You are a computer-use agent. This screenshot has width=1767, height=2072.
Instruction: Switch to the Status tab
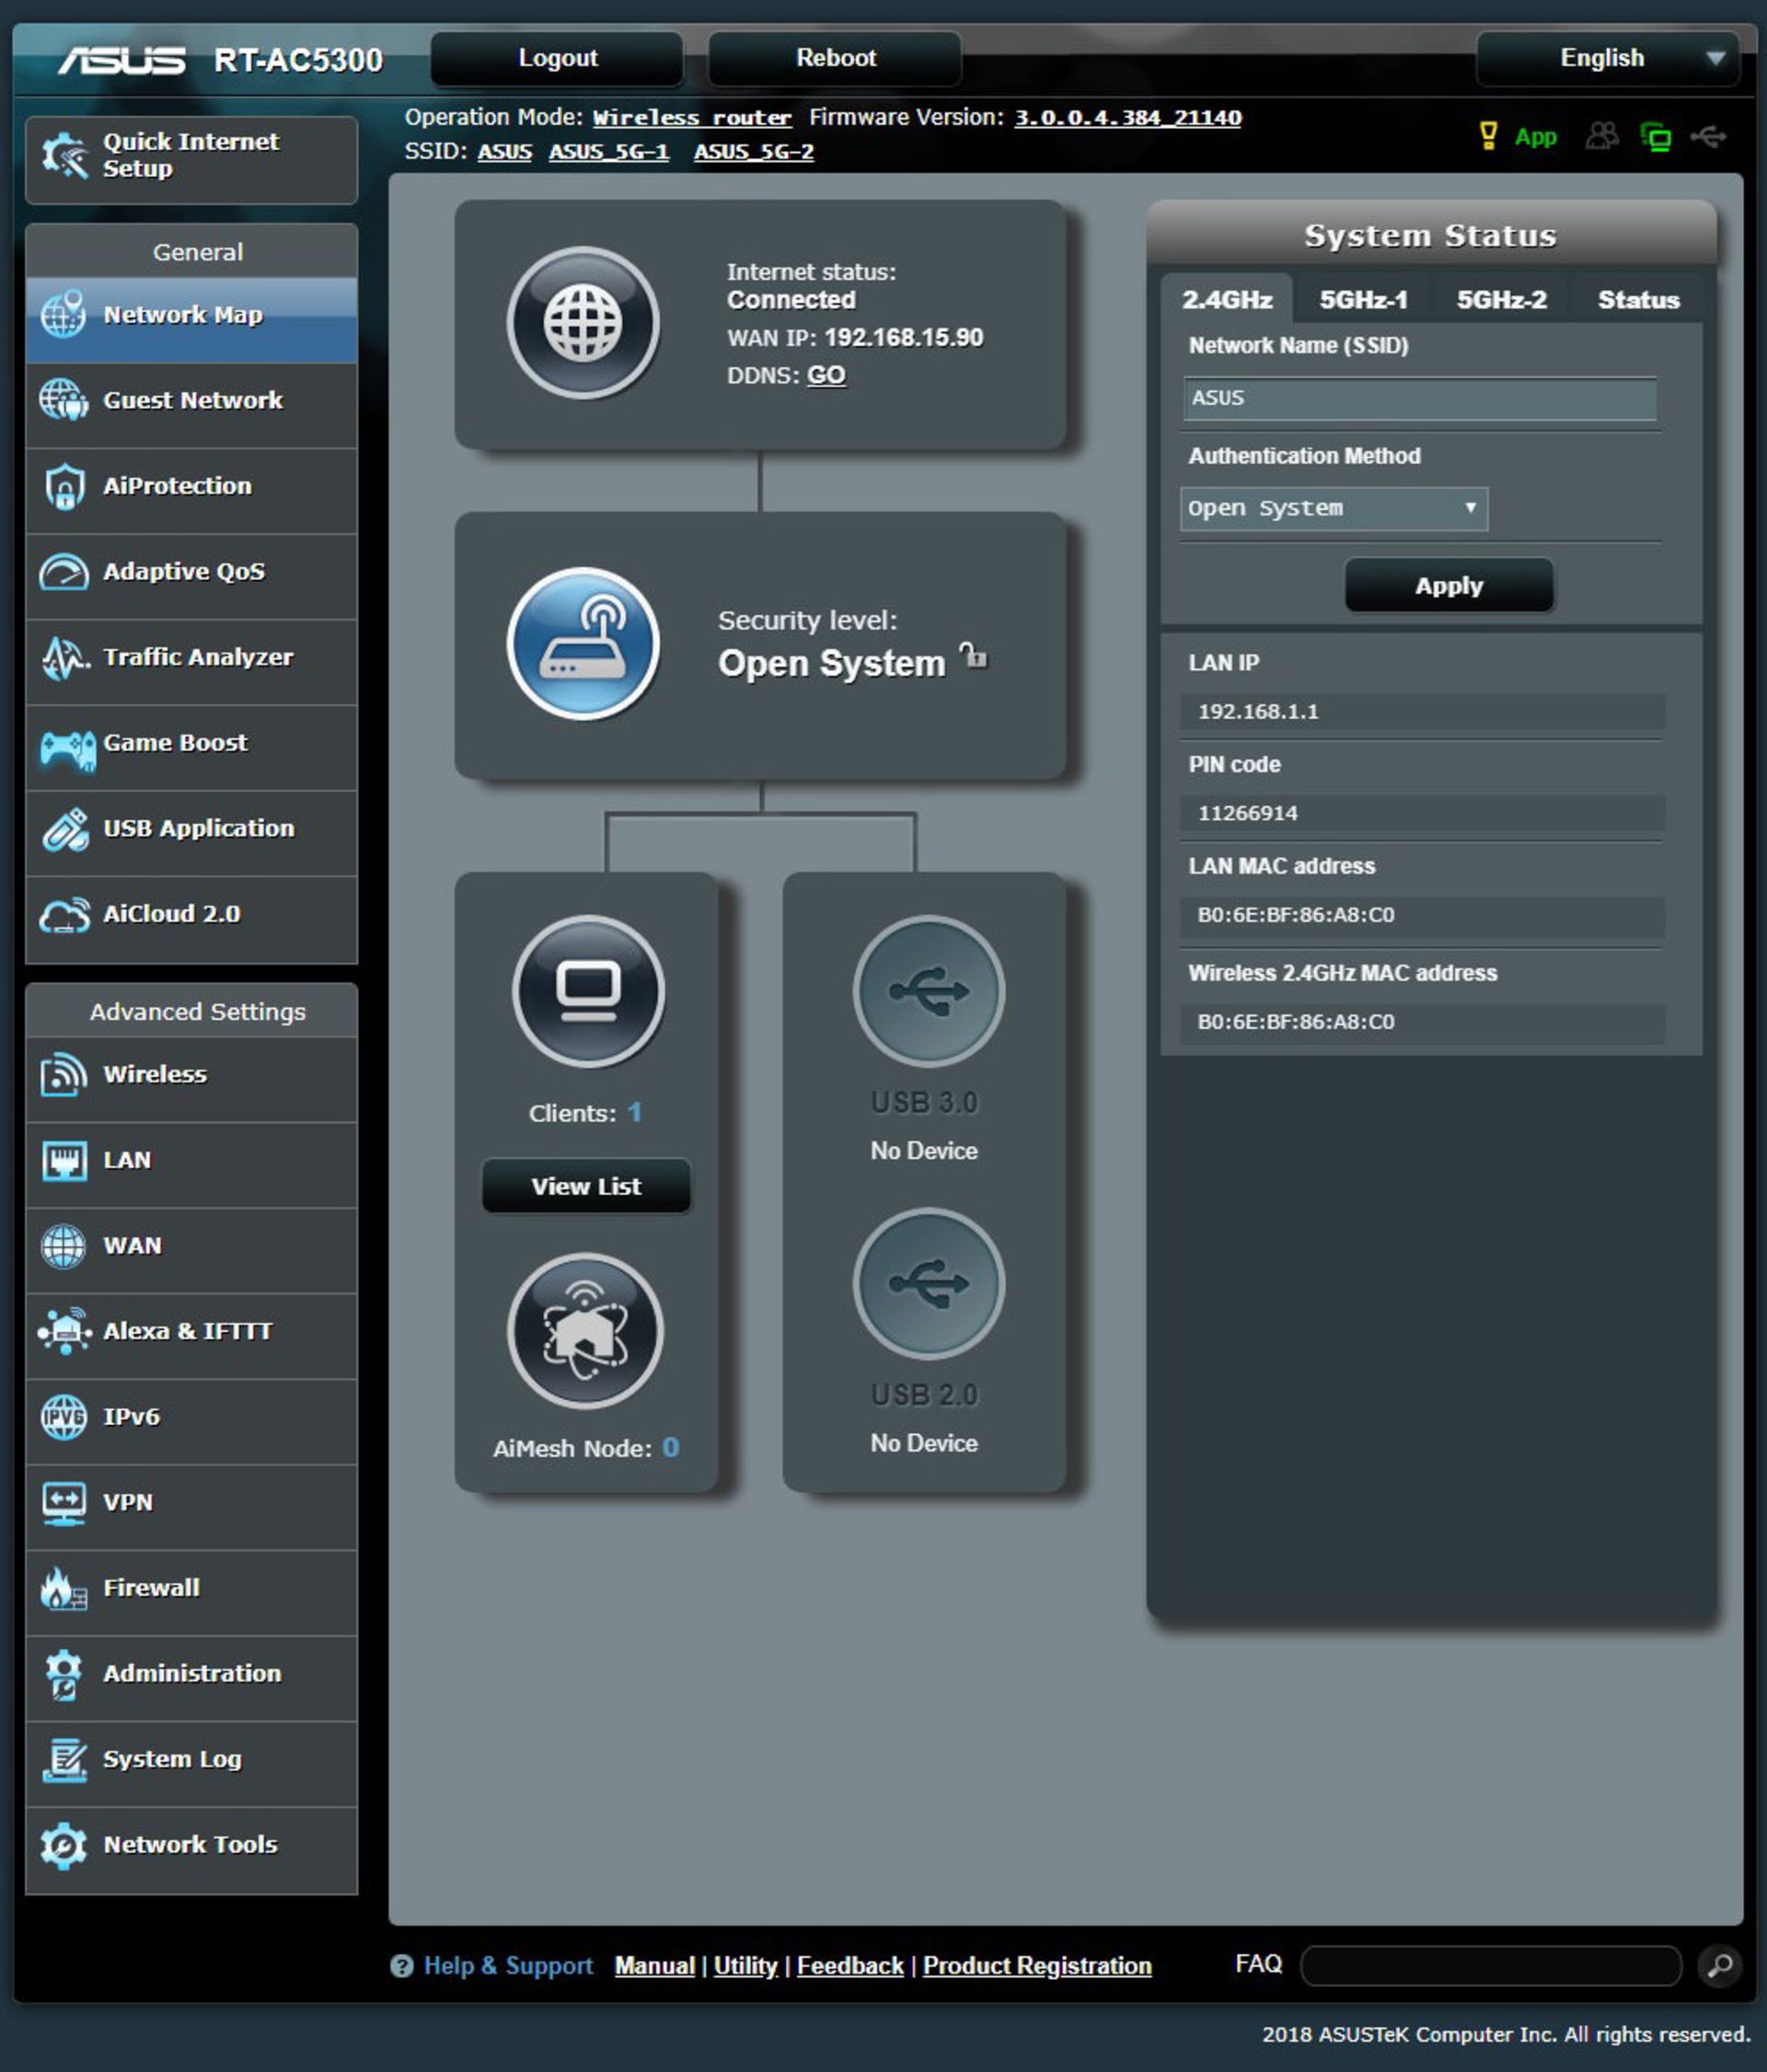pos(1637,299)
